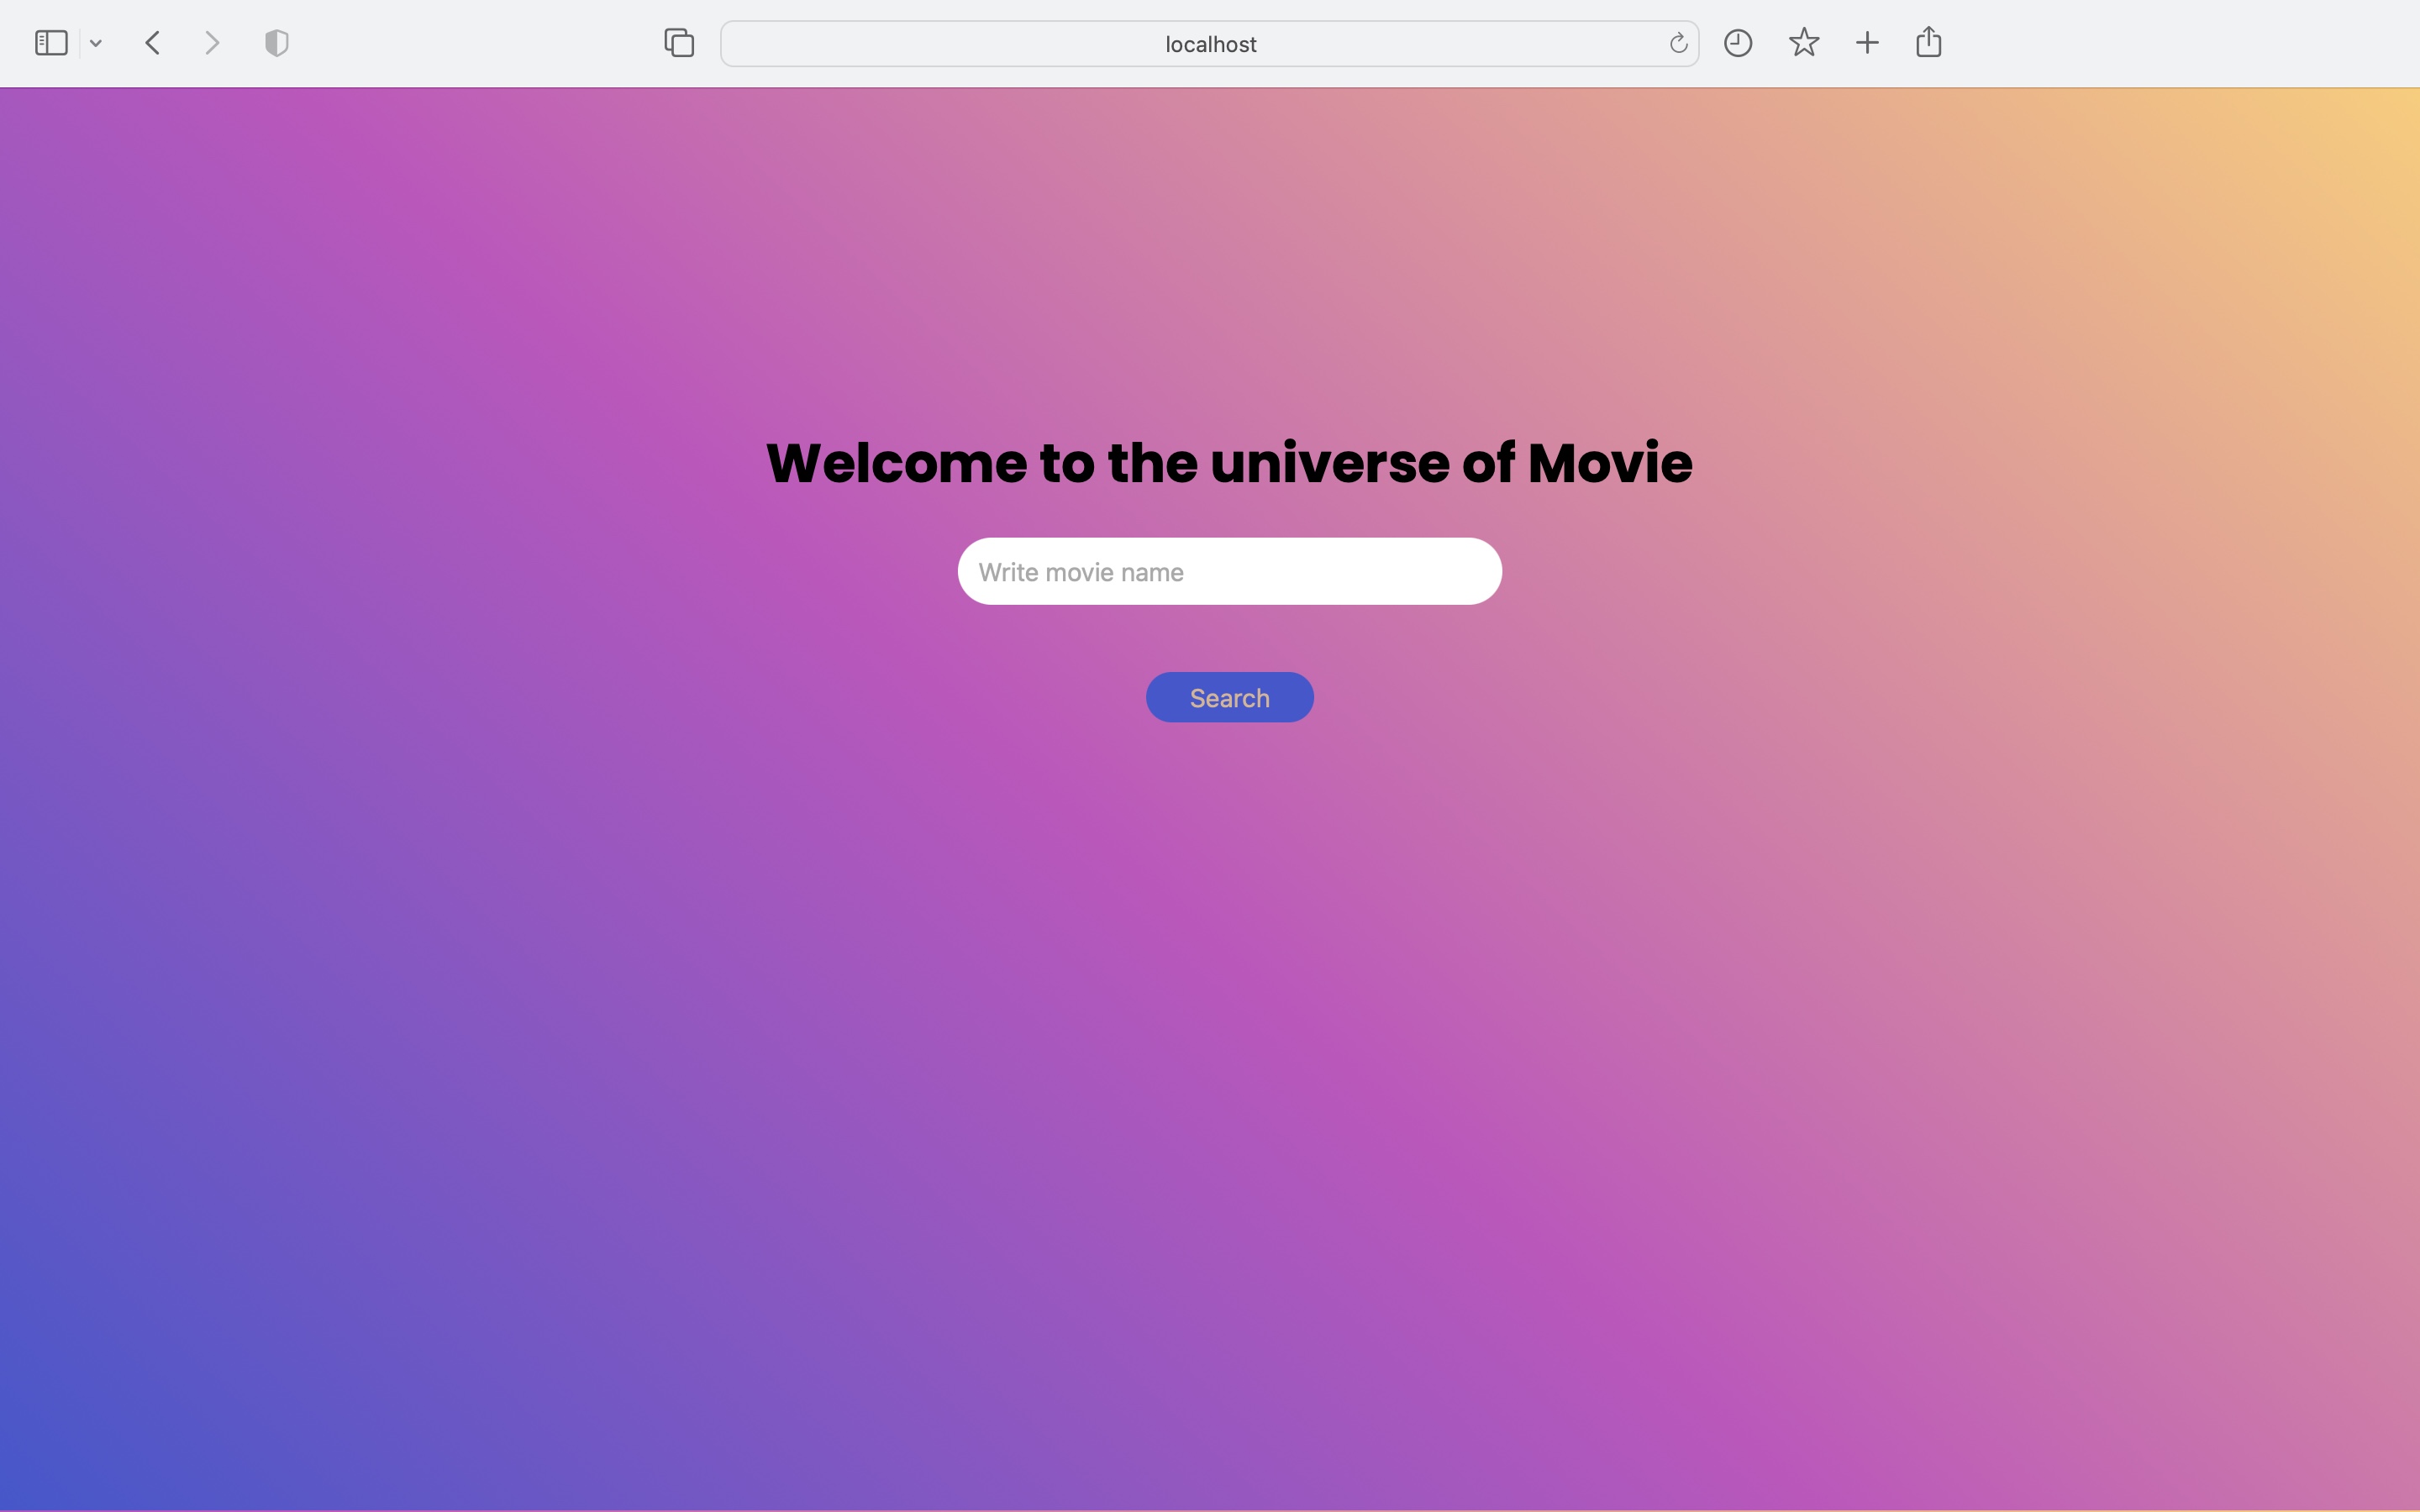This screenshot has height=1512, width=2420.
Task: Click the forward navigation arrow
Action: 211,42
